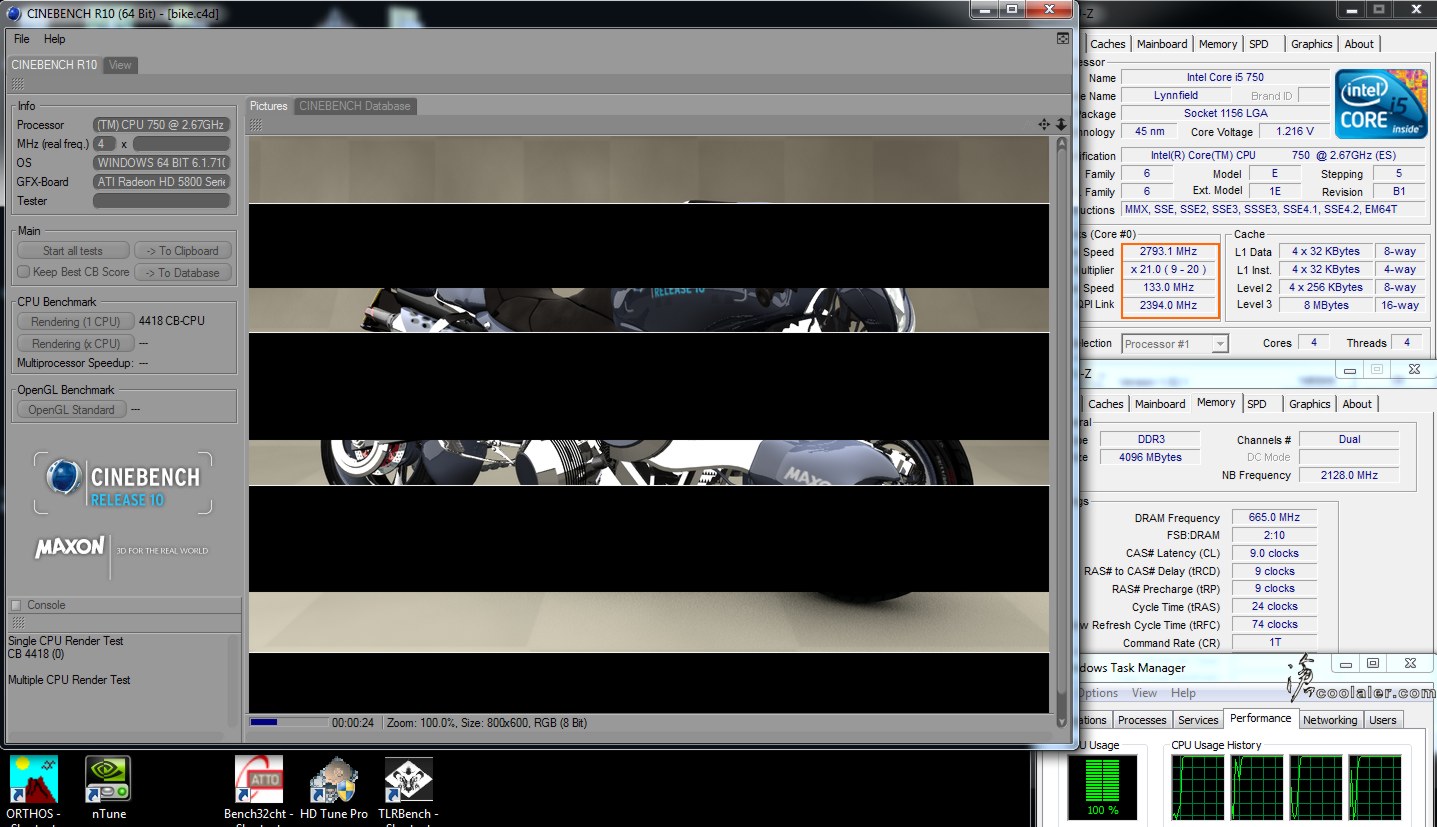
Task: Open Help menu in Windows Task Manager
Action: coord(1183,693)
